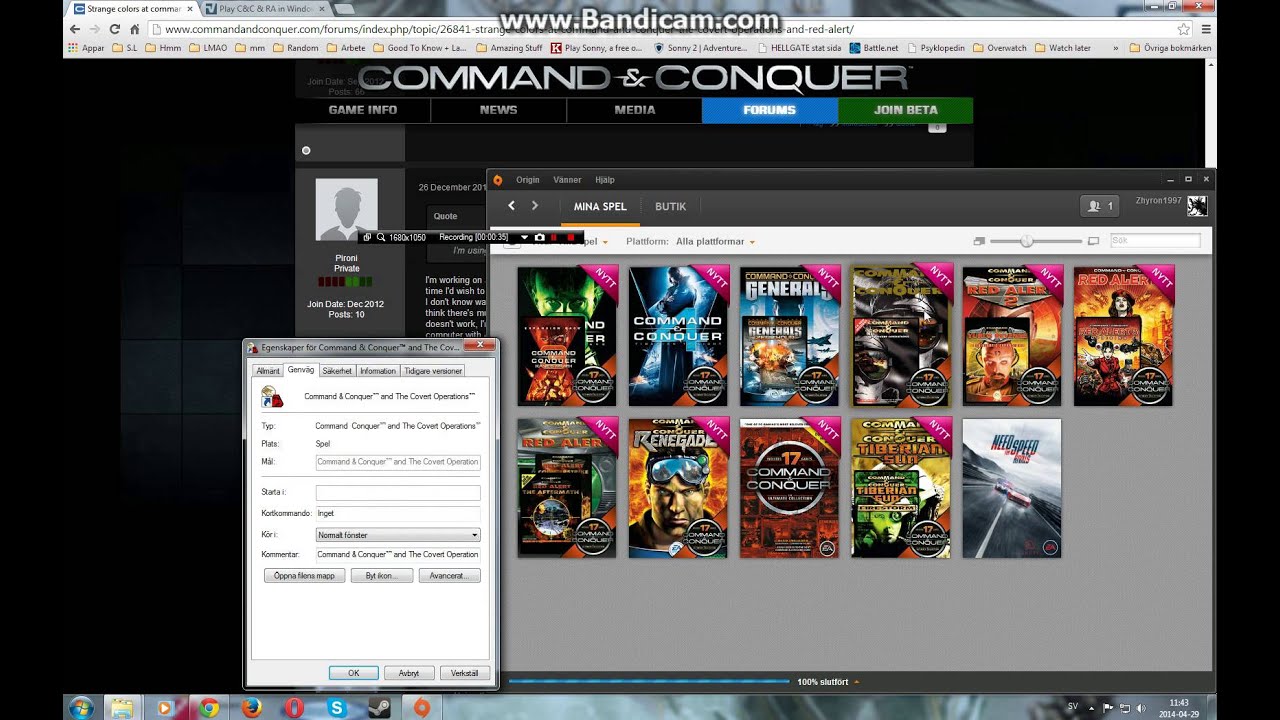Click Avbryt in the properties dialog
The image size is (1280, 720).
[409, 673]
